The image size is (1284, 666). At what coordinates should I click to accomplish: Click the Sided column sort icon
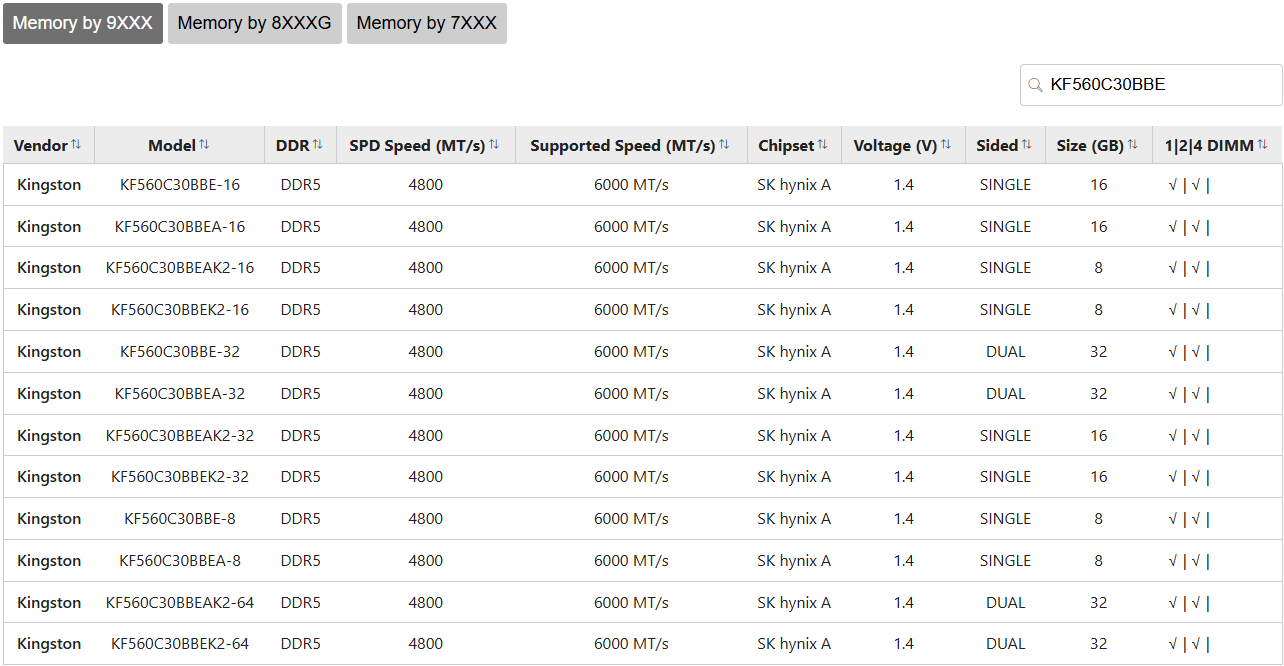[1027, 145]
